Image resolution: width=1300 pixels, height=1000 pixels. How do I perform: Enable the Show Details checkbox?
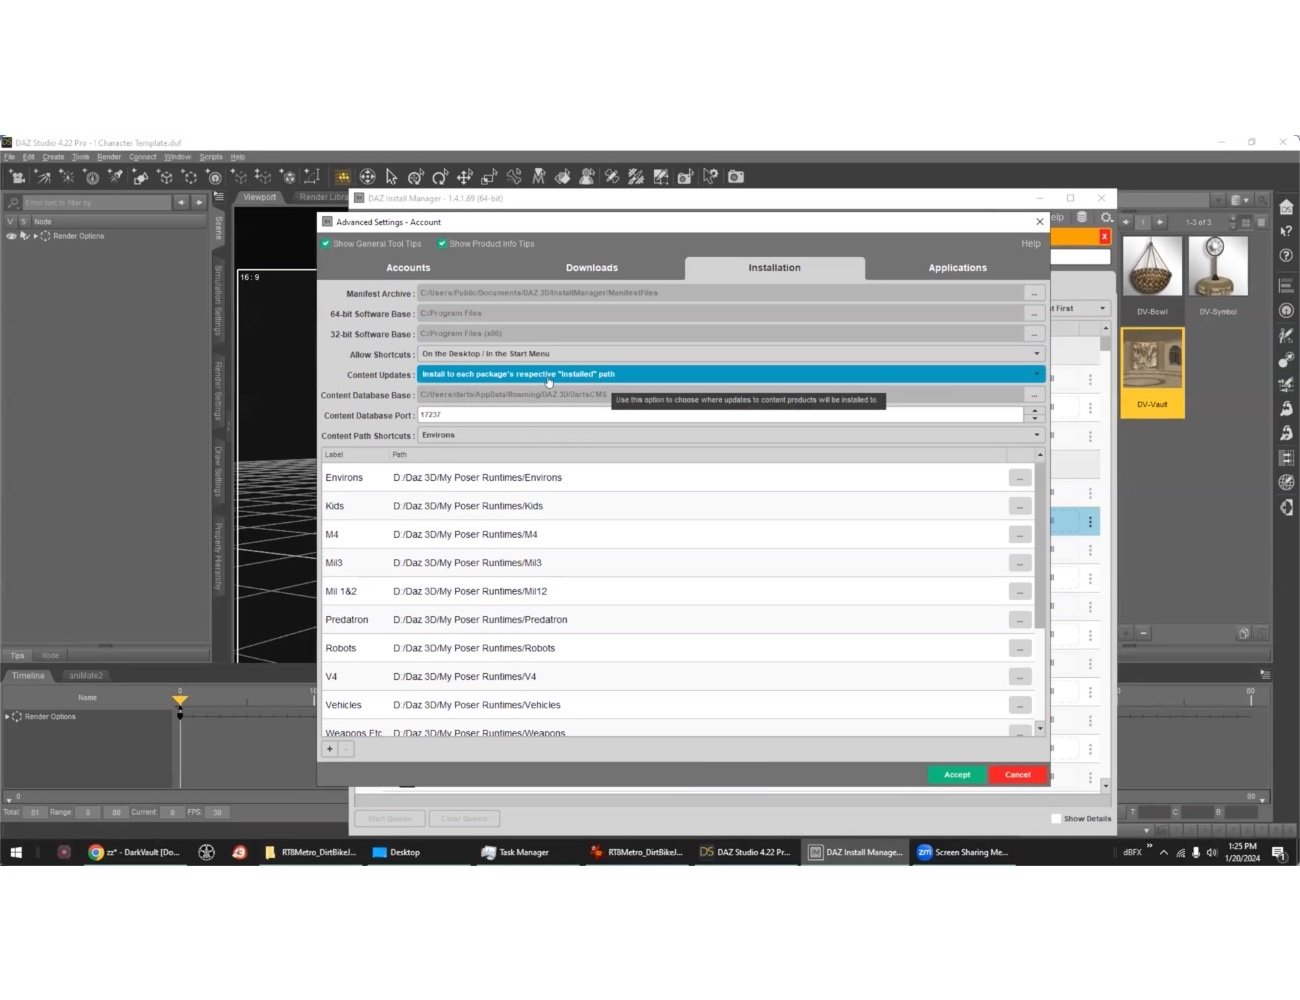(1056, 818)
